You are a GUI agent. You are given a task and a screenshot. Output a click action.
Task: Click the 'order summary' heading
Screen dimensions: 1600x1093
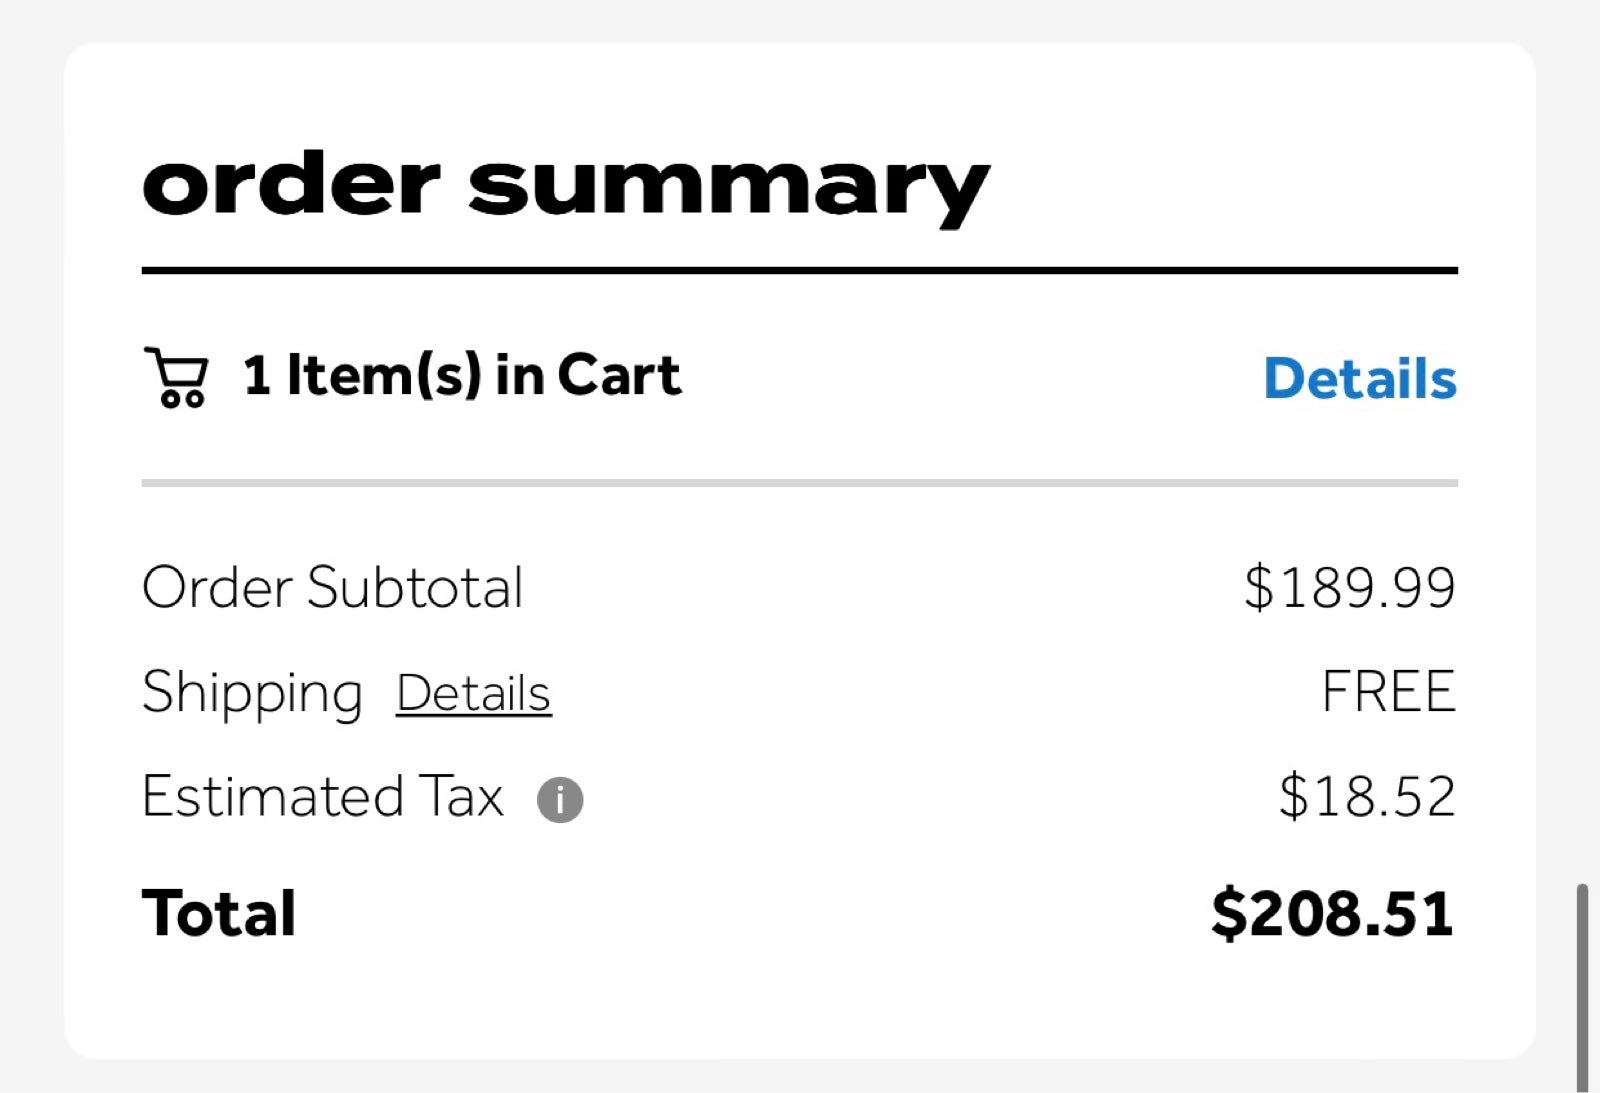point(566,187)
